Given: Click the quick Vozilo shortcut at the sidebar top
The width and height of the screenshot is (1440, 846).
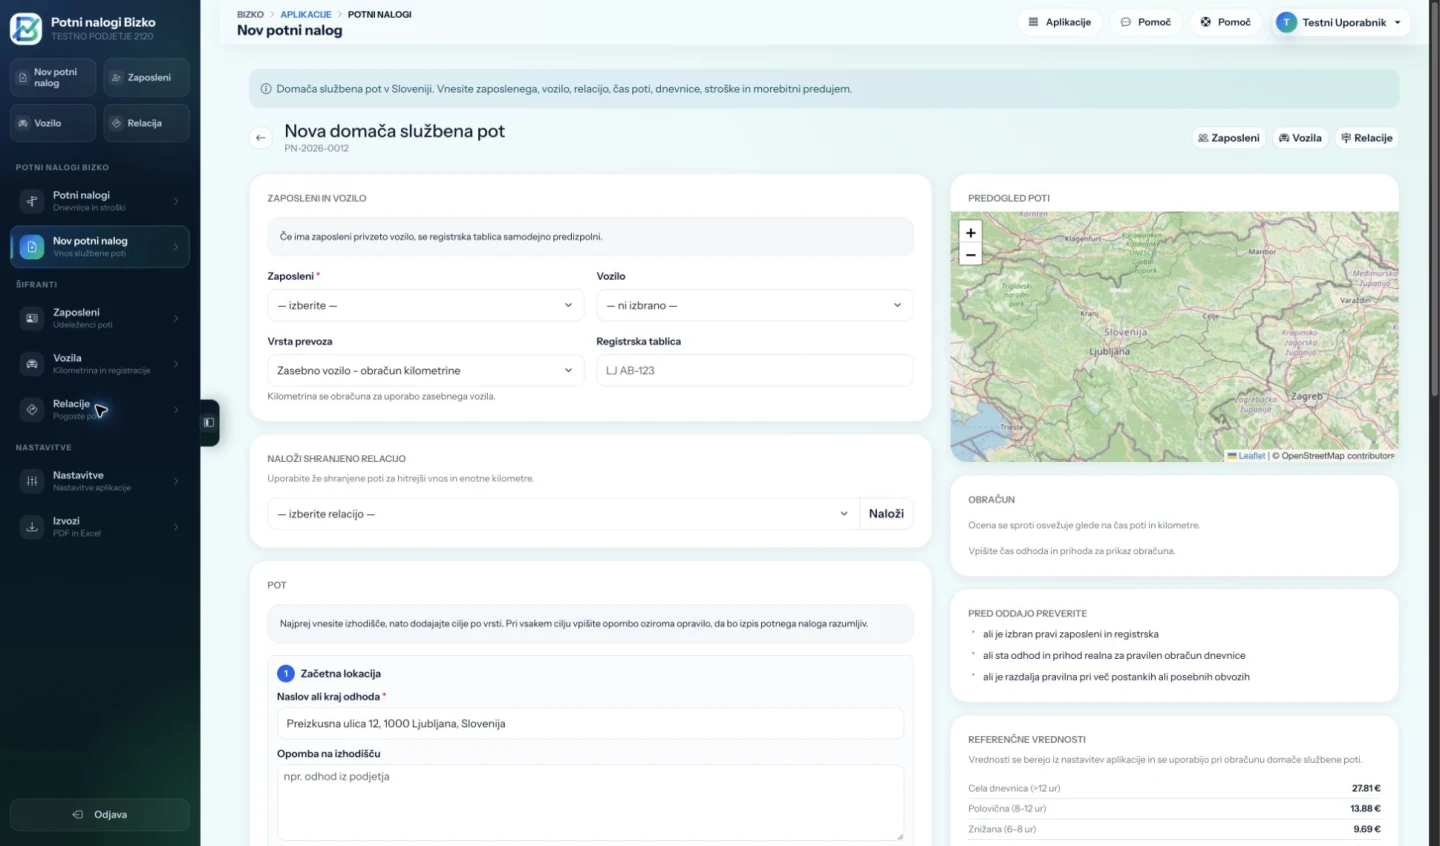Looking at the screenshot, I should [53, 123].
